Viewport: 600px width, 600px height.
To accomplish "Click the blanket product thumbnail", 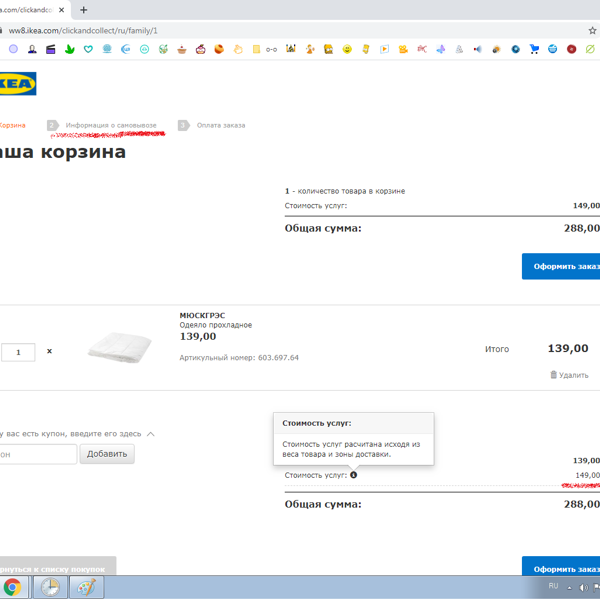I will coord(120,348).
